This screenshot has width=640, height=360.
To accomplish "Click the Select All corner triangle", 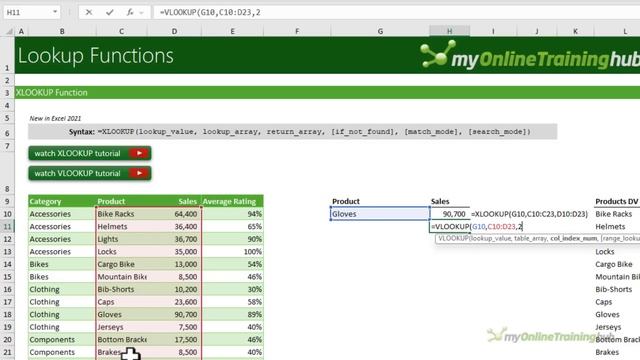I will (9, 31).
